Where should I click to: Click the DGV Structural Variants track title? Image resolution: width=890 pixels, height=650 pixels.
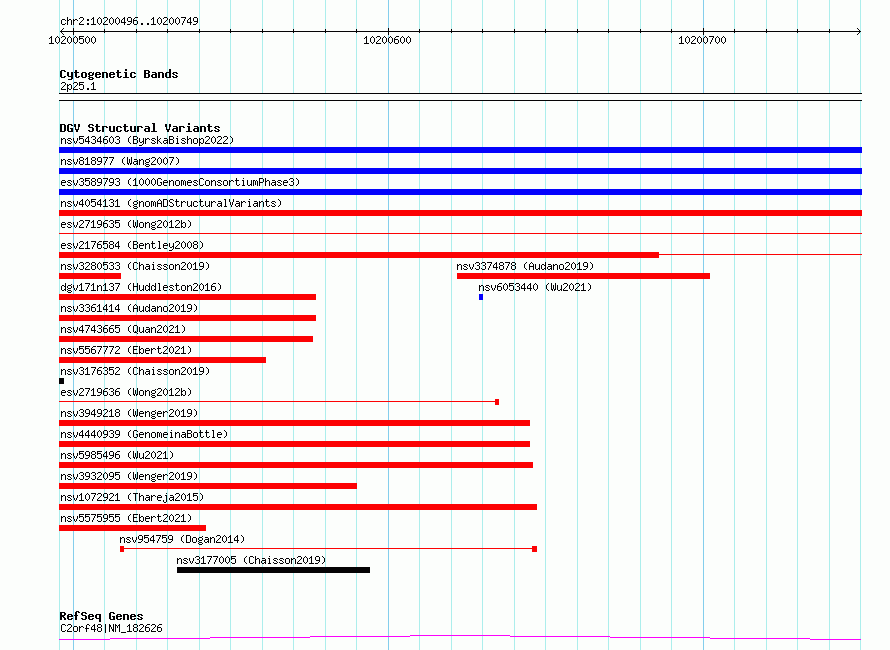140,128
